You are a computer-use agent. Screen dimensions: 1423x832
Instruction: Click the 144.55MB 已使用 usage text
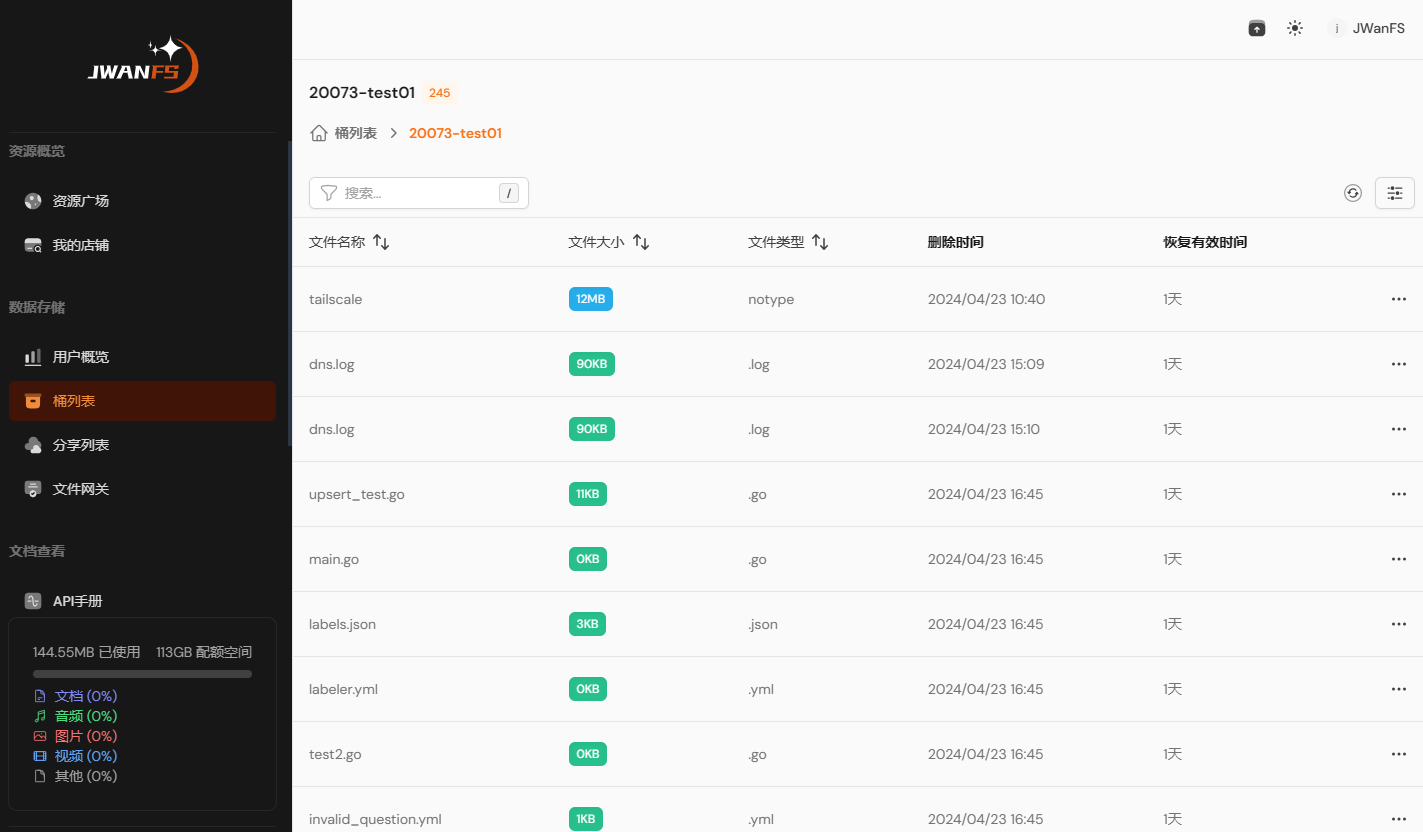coord(87,652)
